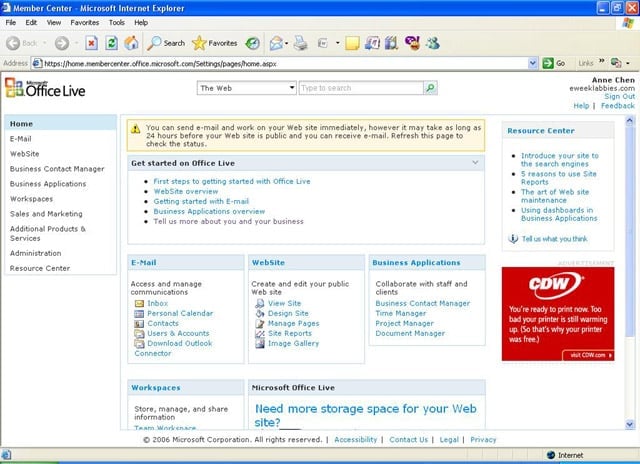Open Introduce your site to search engines link
640x464 pixels.
click(x=560, y=160)
